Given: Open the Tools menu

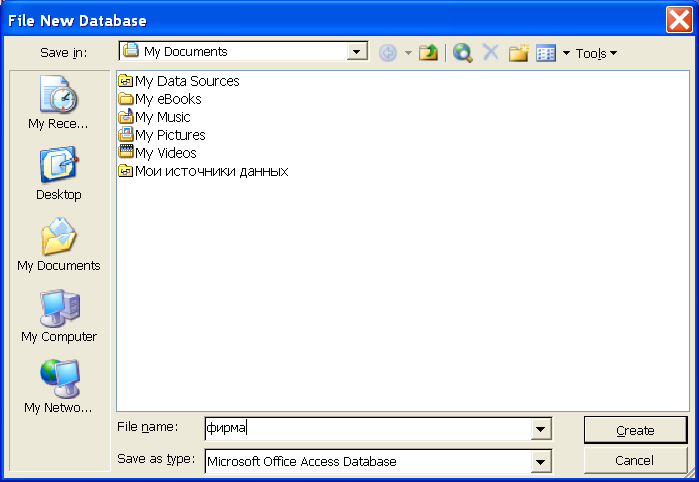Looking at the screenshot, I should click(596, 54).
